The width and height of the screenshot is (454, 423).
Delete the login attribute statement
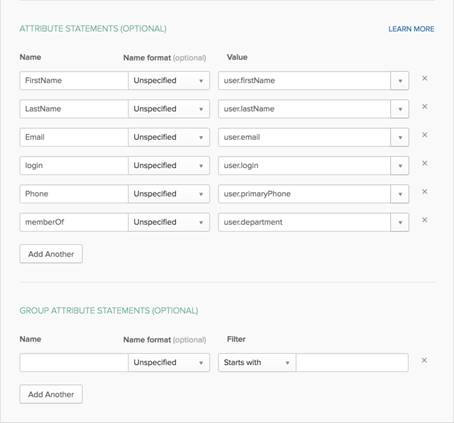click(x=425, y=163)
